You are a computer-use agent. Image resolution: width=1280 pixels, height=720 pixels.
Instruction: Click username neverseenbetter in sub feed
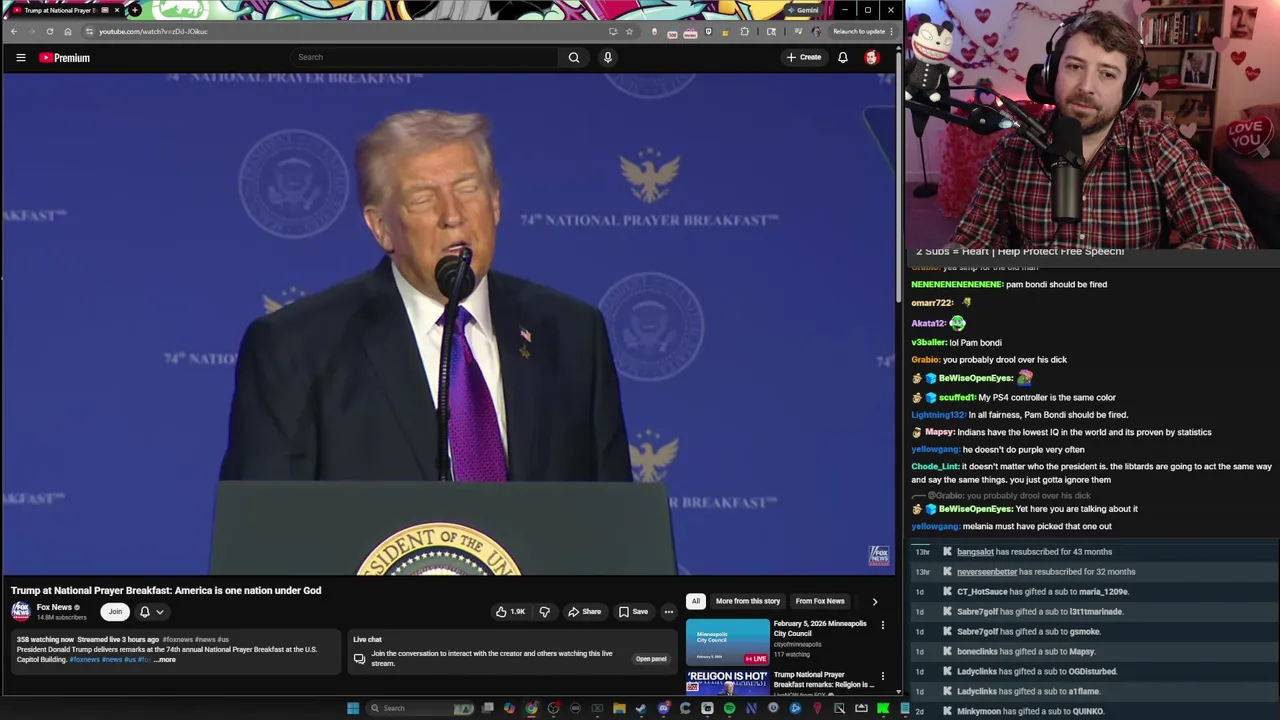987,572
